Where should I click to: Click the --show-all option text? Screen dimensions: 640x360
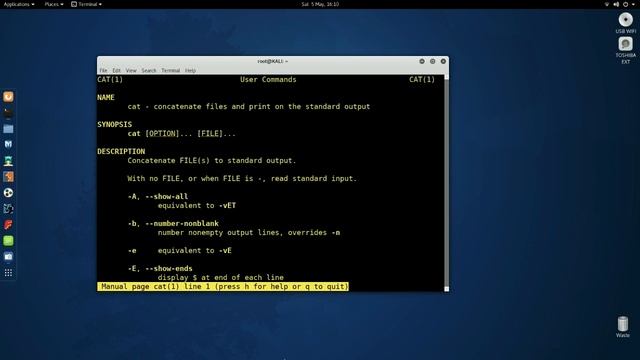[167, 196]
